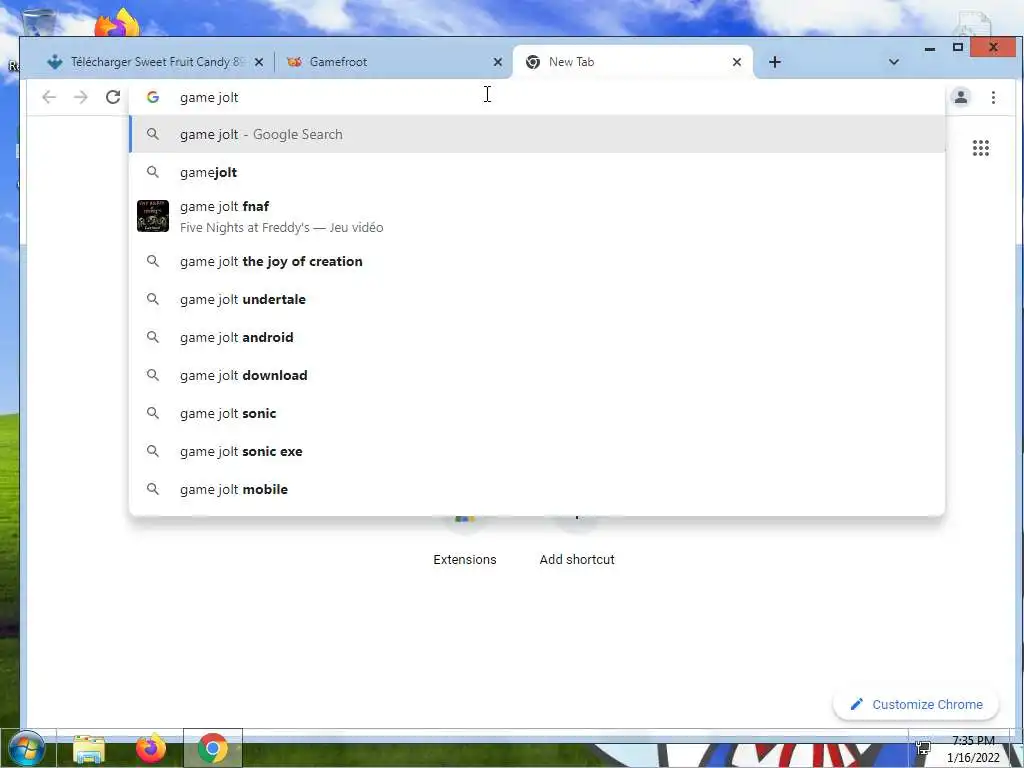This screenshot has height=768, width=1024.
Task: Click the Chrome taskbar icon
Action: point(212,748)
